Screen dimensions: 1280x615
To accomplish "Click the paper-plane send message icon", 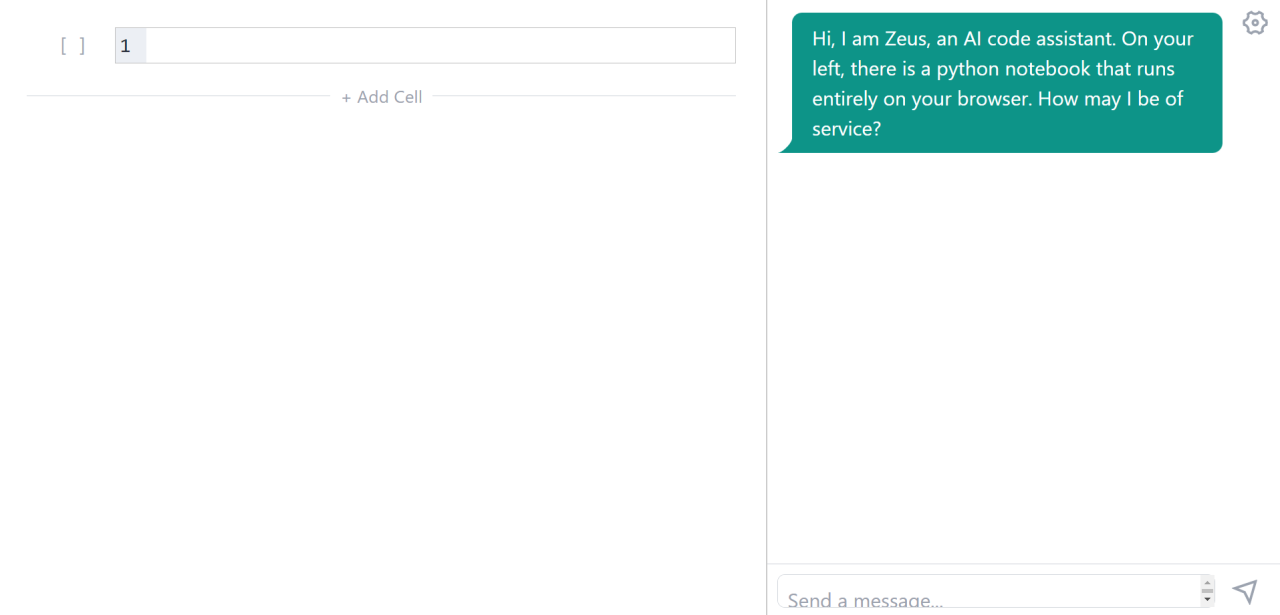I will pyautogui.click(x=1245, y=591).
